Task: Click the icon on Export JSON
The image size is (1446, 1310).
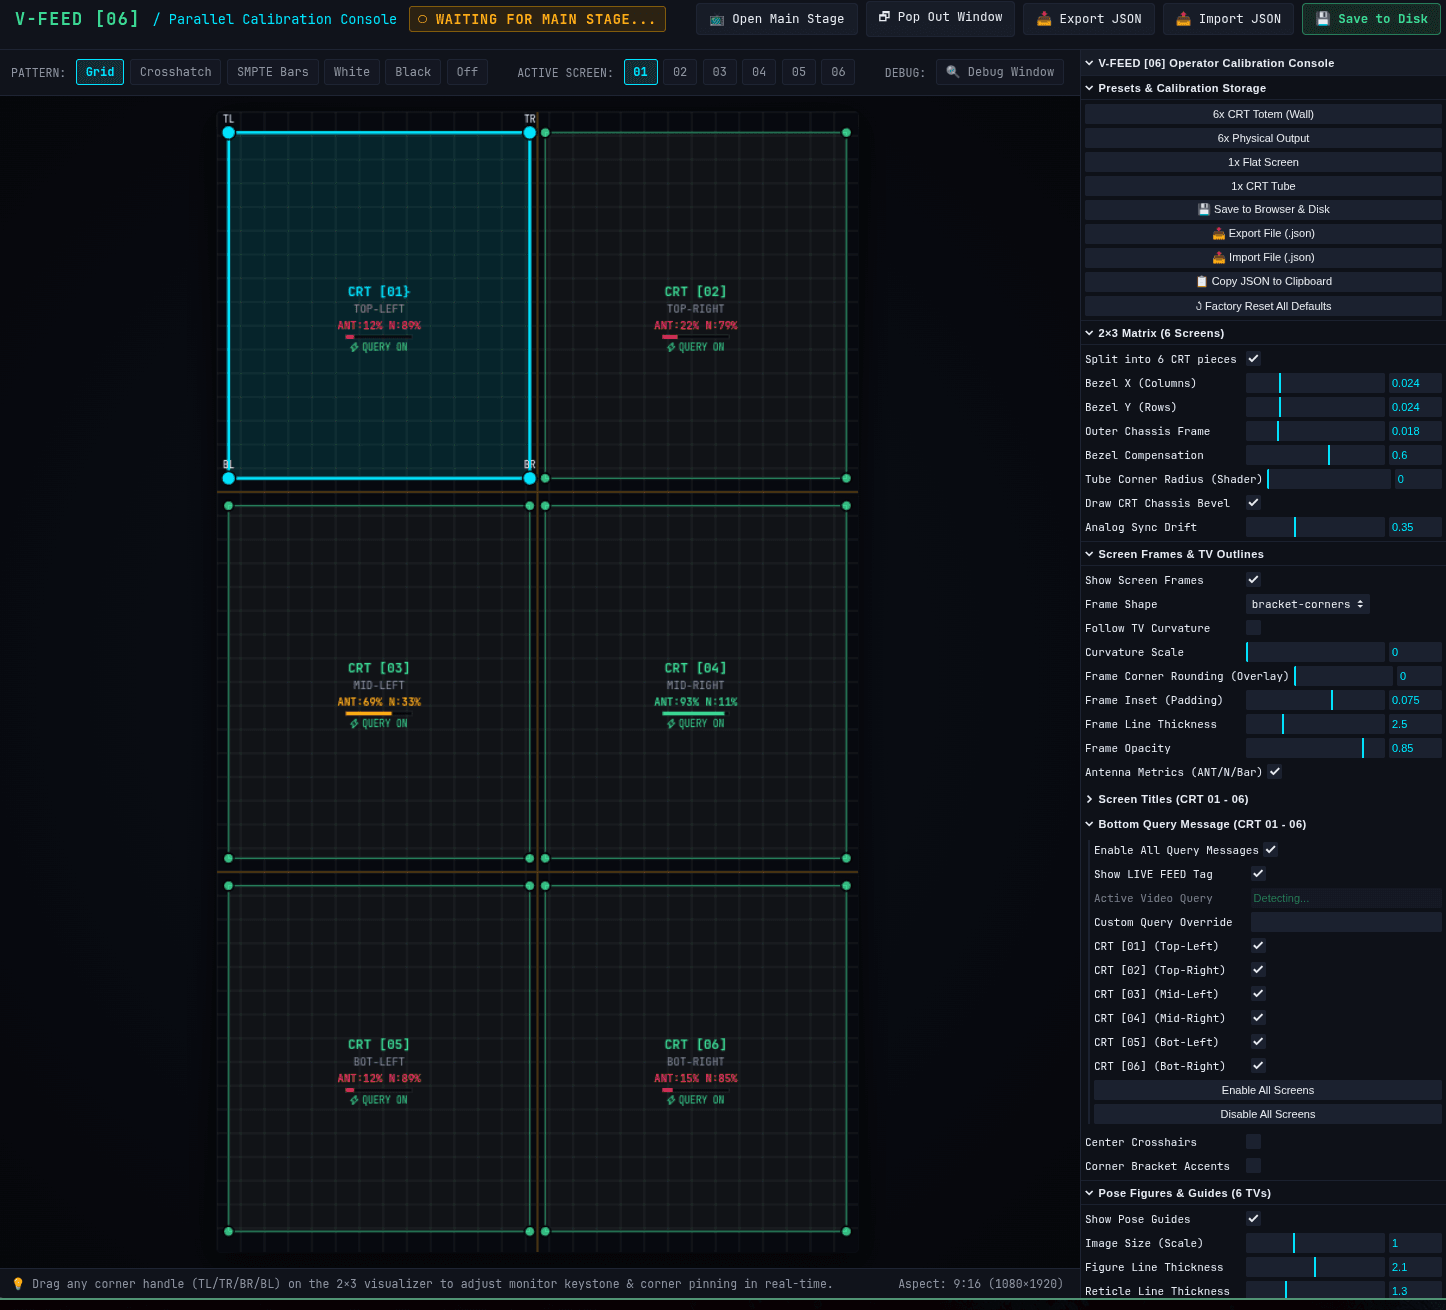Action: click(x=1044, y=19)
